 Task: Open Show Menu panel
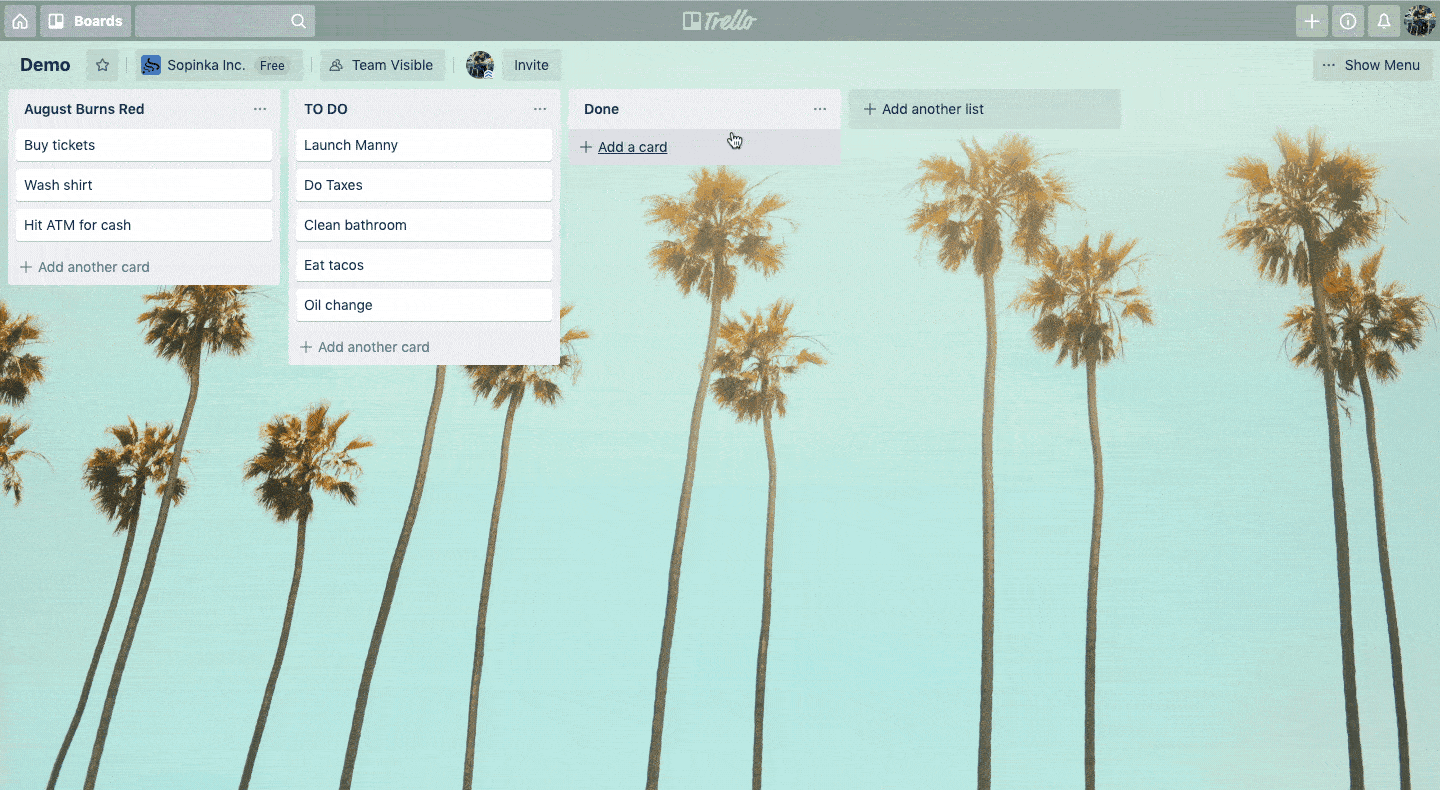pyautogui.click(x=1371, y=65)
